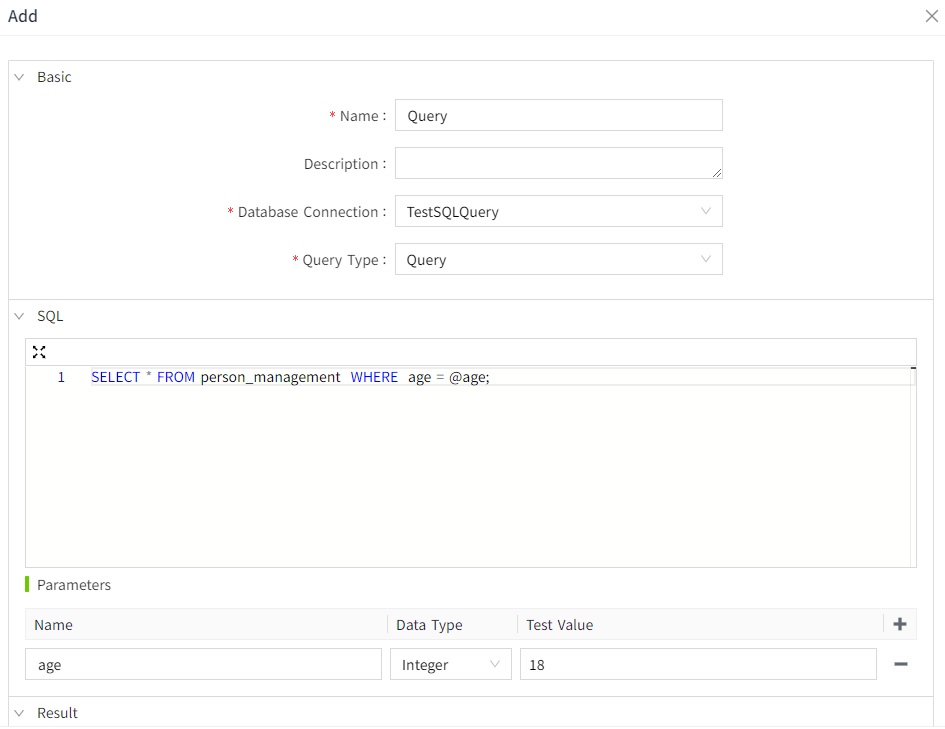Collapse the SQL section
The width and height of the screenshot is (945, 729).
pyautogui.click(x=19, y=316)
